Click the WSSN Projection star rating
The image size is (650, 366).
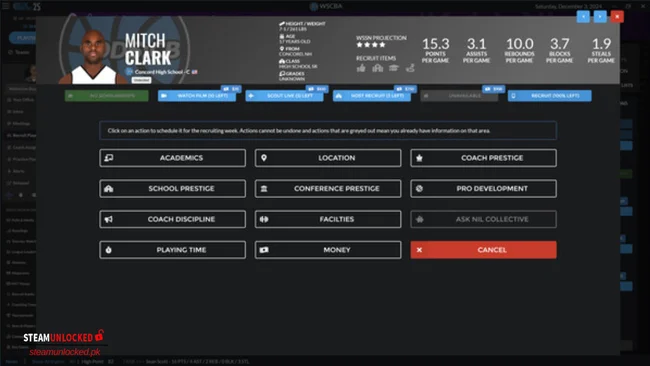371,45
